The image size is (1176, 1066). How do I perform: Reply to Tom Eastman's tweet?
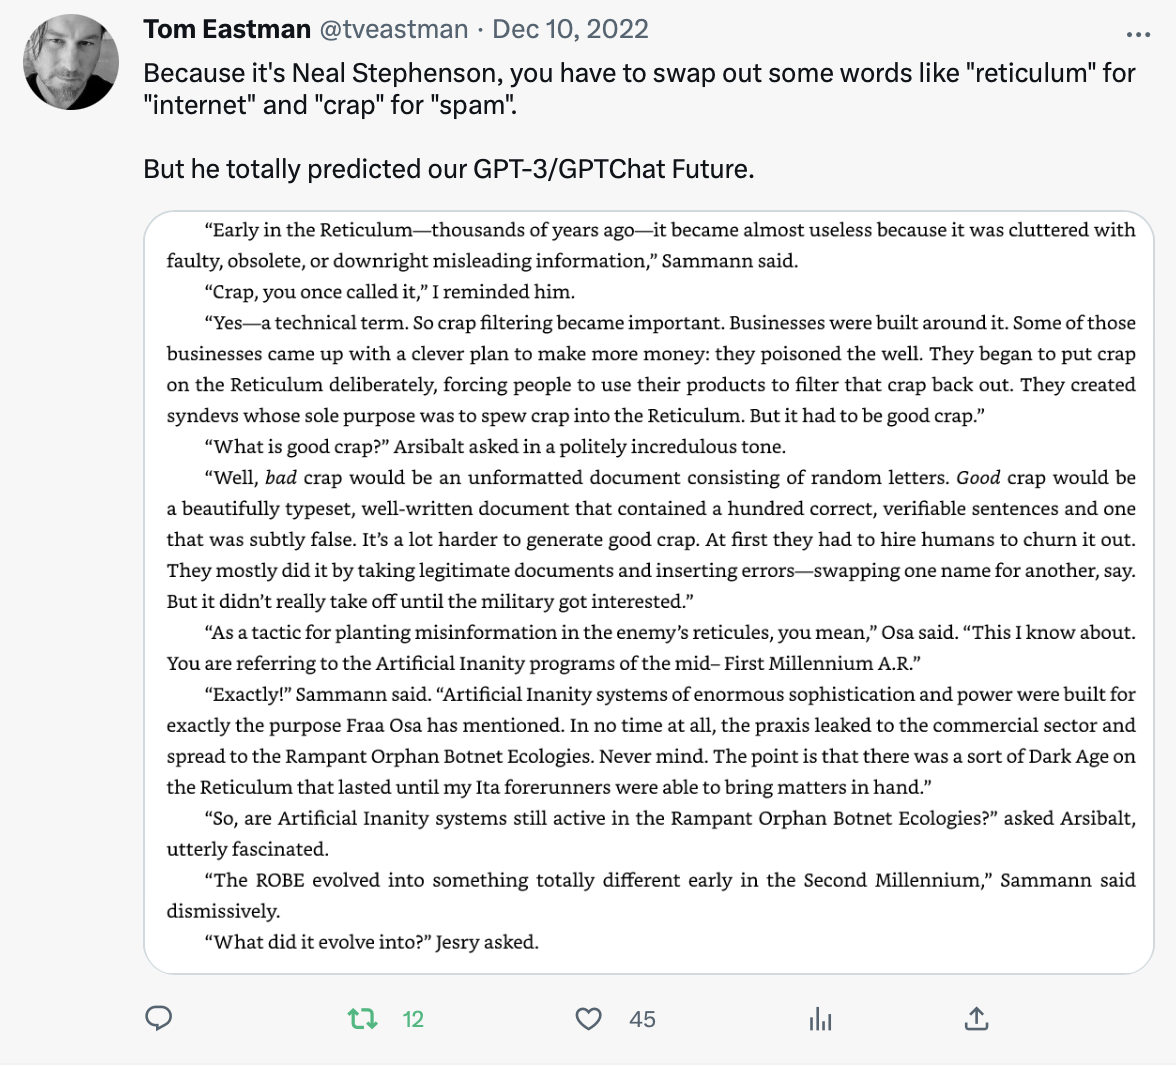(159, 1018)
